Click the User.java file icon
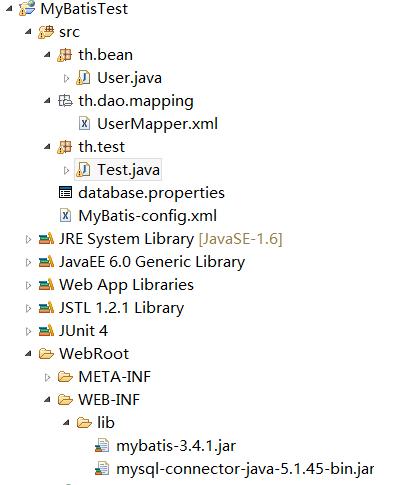 point(83,78)
